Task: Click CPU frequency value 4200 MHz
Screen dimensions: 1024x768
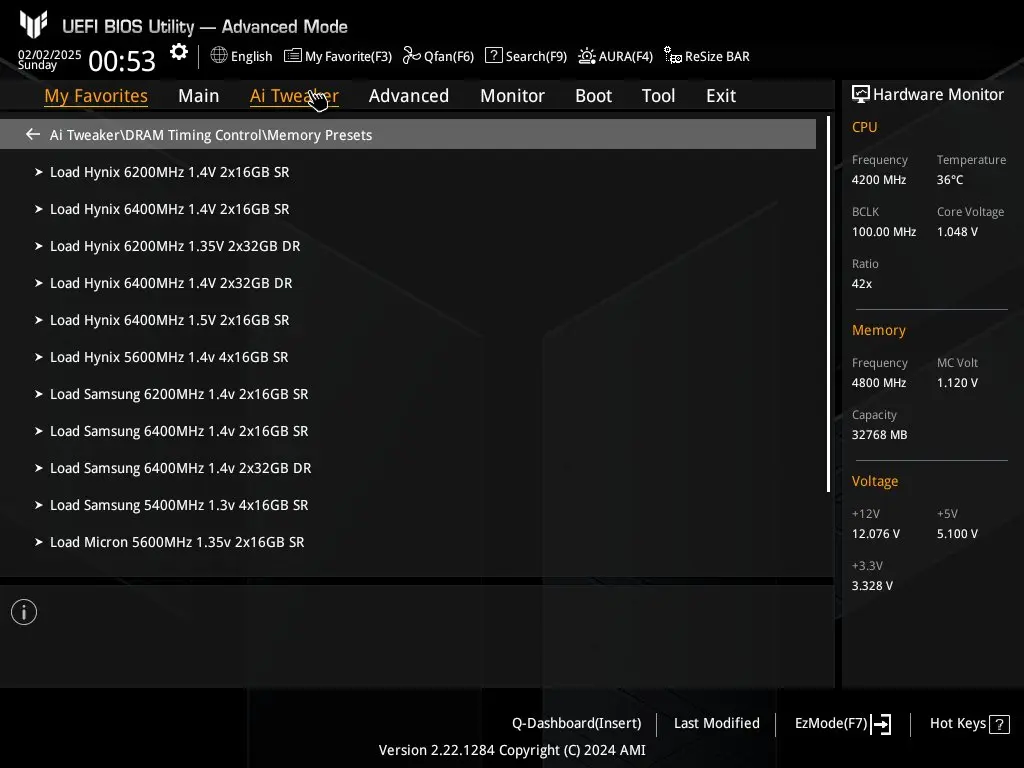Action: [x=878, y=180]
